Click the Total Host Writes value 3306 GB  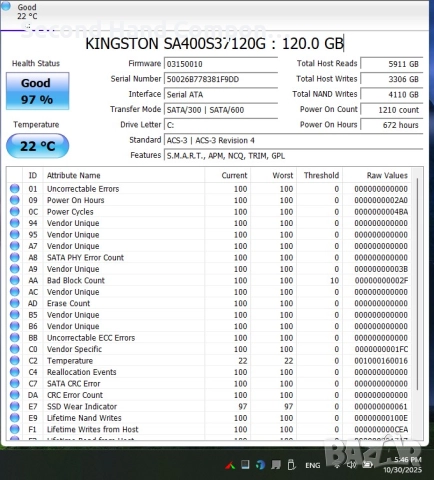tap(392, 79)
